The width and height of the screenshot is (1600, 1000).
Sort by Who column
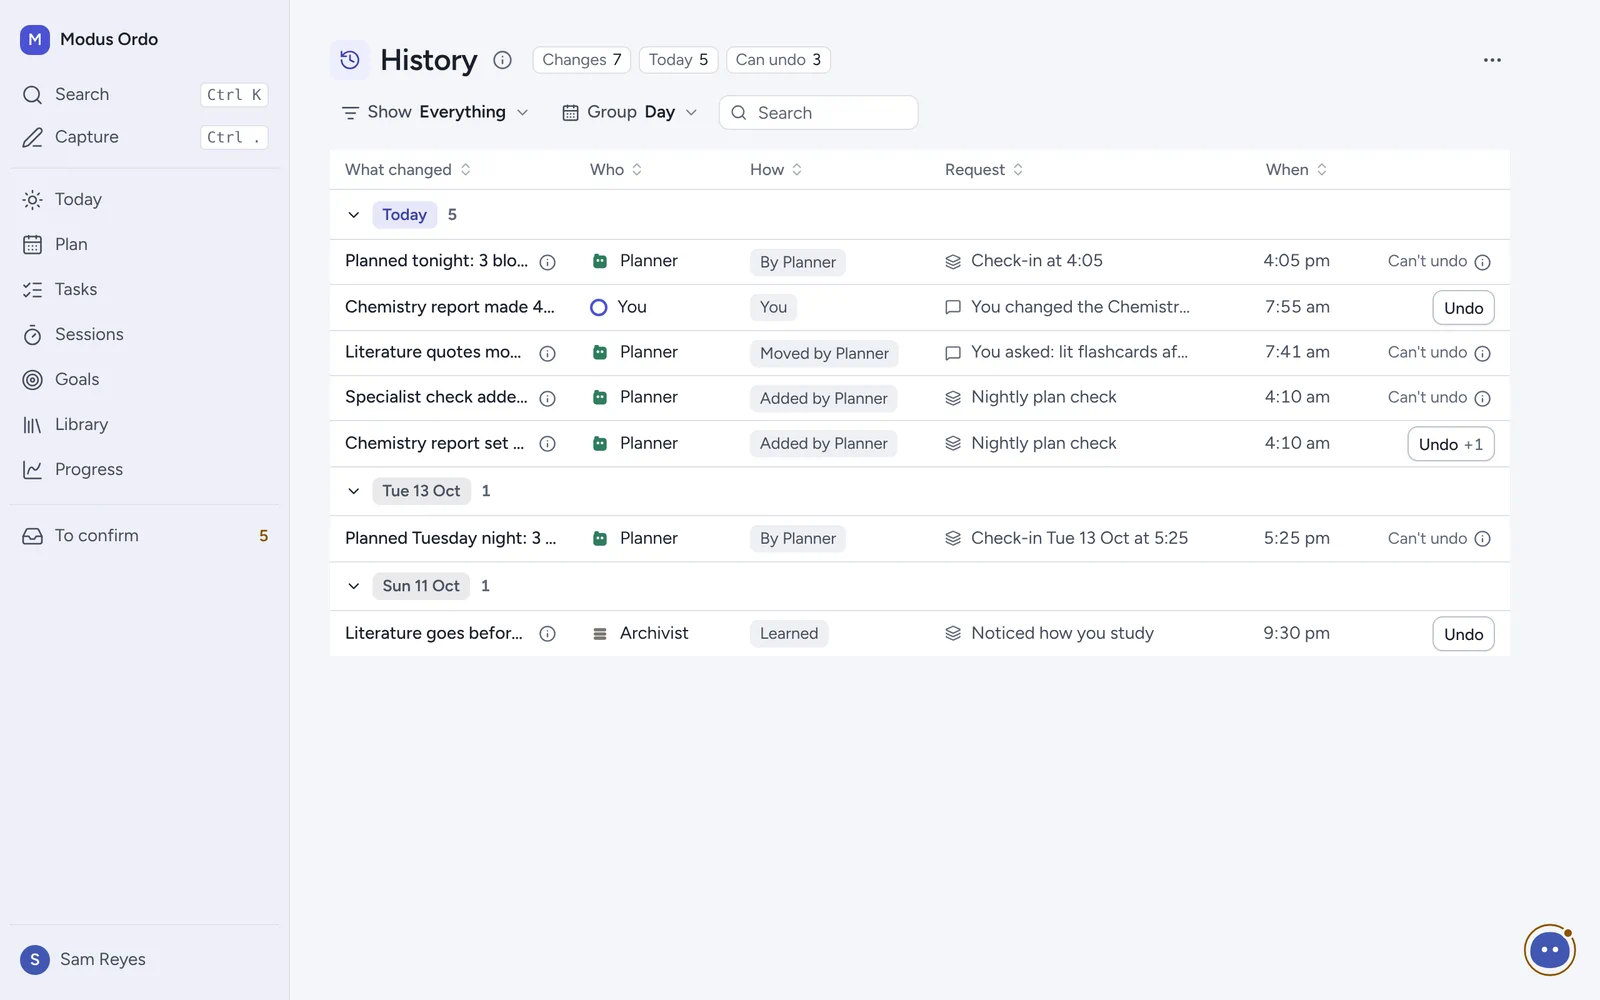pyautogui.click(x=616, y=169)
